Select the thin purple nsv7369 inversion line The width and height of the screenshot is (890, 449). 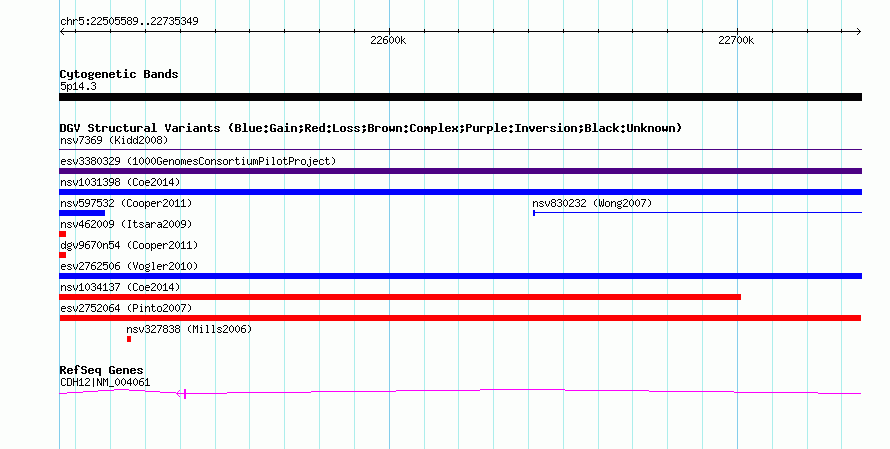460,150
